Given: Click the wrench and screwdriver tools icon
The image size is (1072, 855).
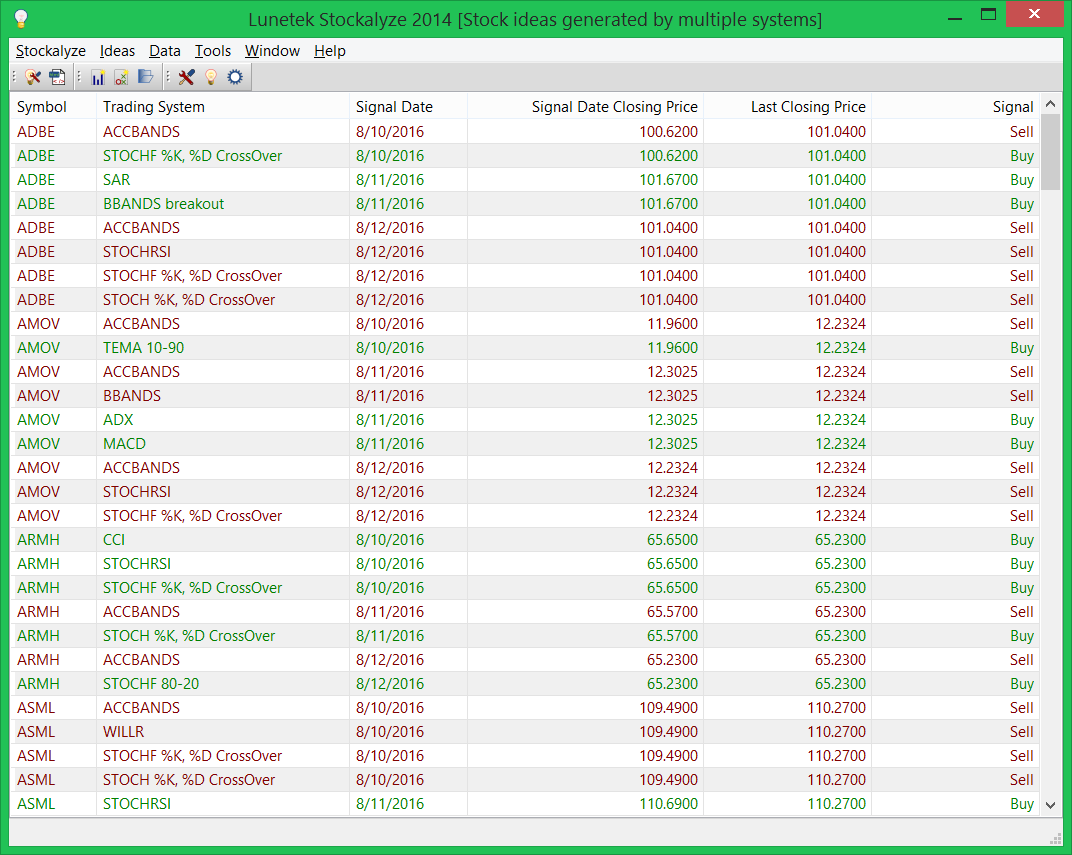Looking at the screenshot, I should (x=189, y=77).
